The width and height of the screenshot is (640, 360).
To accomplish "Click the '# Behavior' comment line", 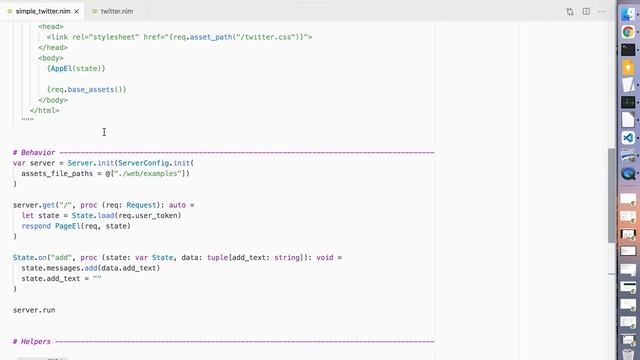I will (x=224, y=153).
